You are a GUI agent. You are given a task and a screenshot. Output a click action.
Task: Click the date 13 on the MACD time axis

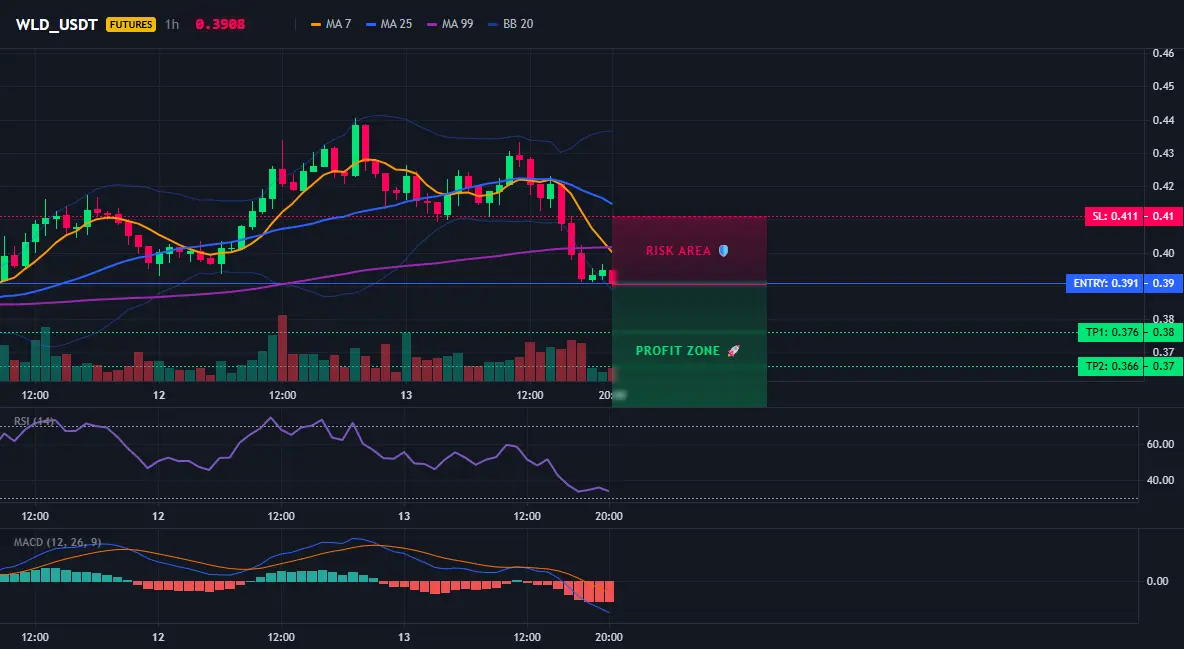point(404,637)
